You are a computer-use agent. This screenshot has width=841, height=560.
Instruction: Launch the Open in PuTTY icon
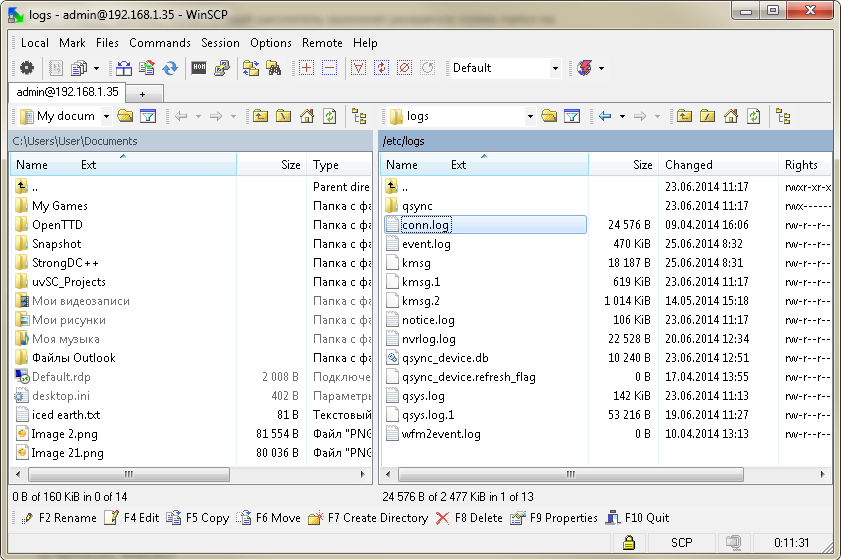click(222, 68)
